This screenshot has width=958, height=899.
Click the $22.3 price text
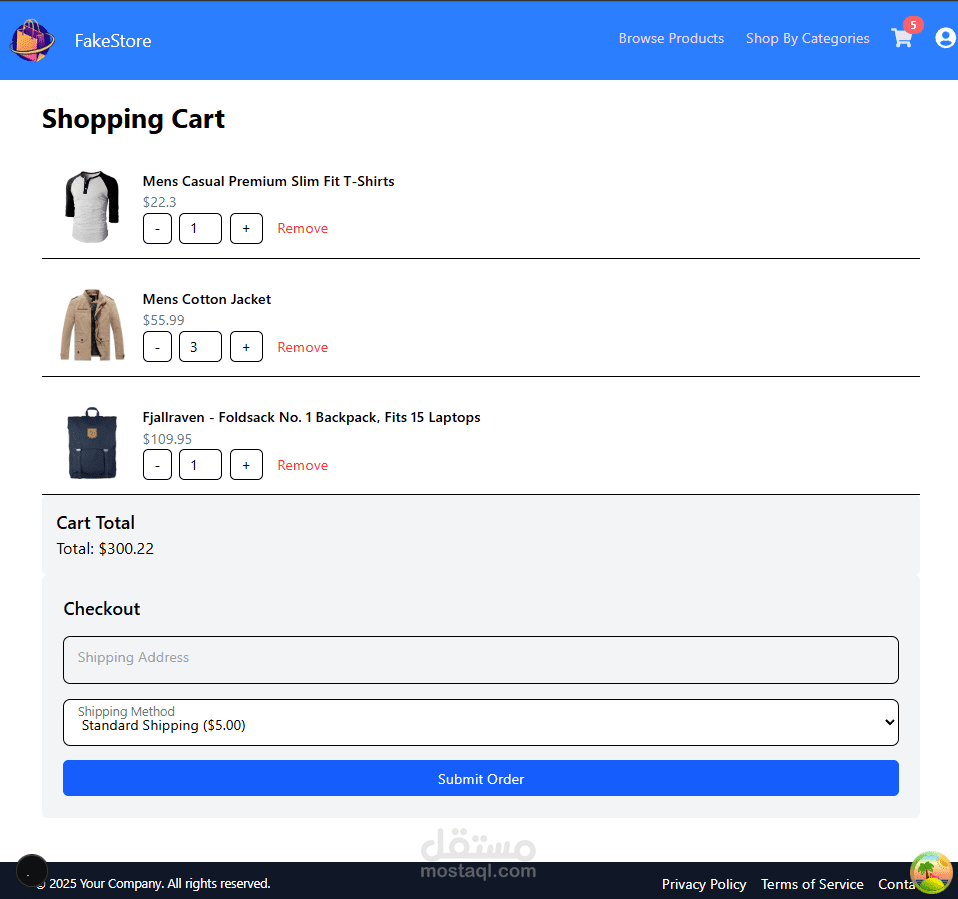click(x=159, y=202)
